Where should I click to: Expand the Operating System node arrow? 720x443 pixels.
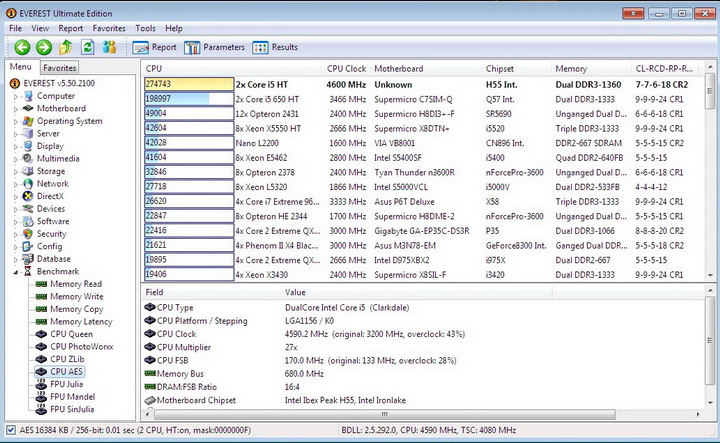coord(16,121)
